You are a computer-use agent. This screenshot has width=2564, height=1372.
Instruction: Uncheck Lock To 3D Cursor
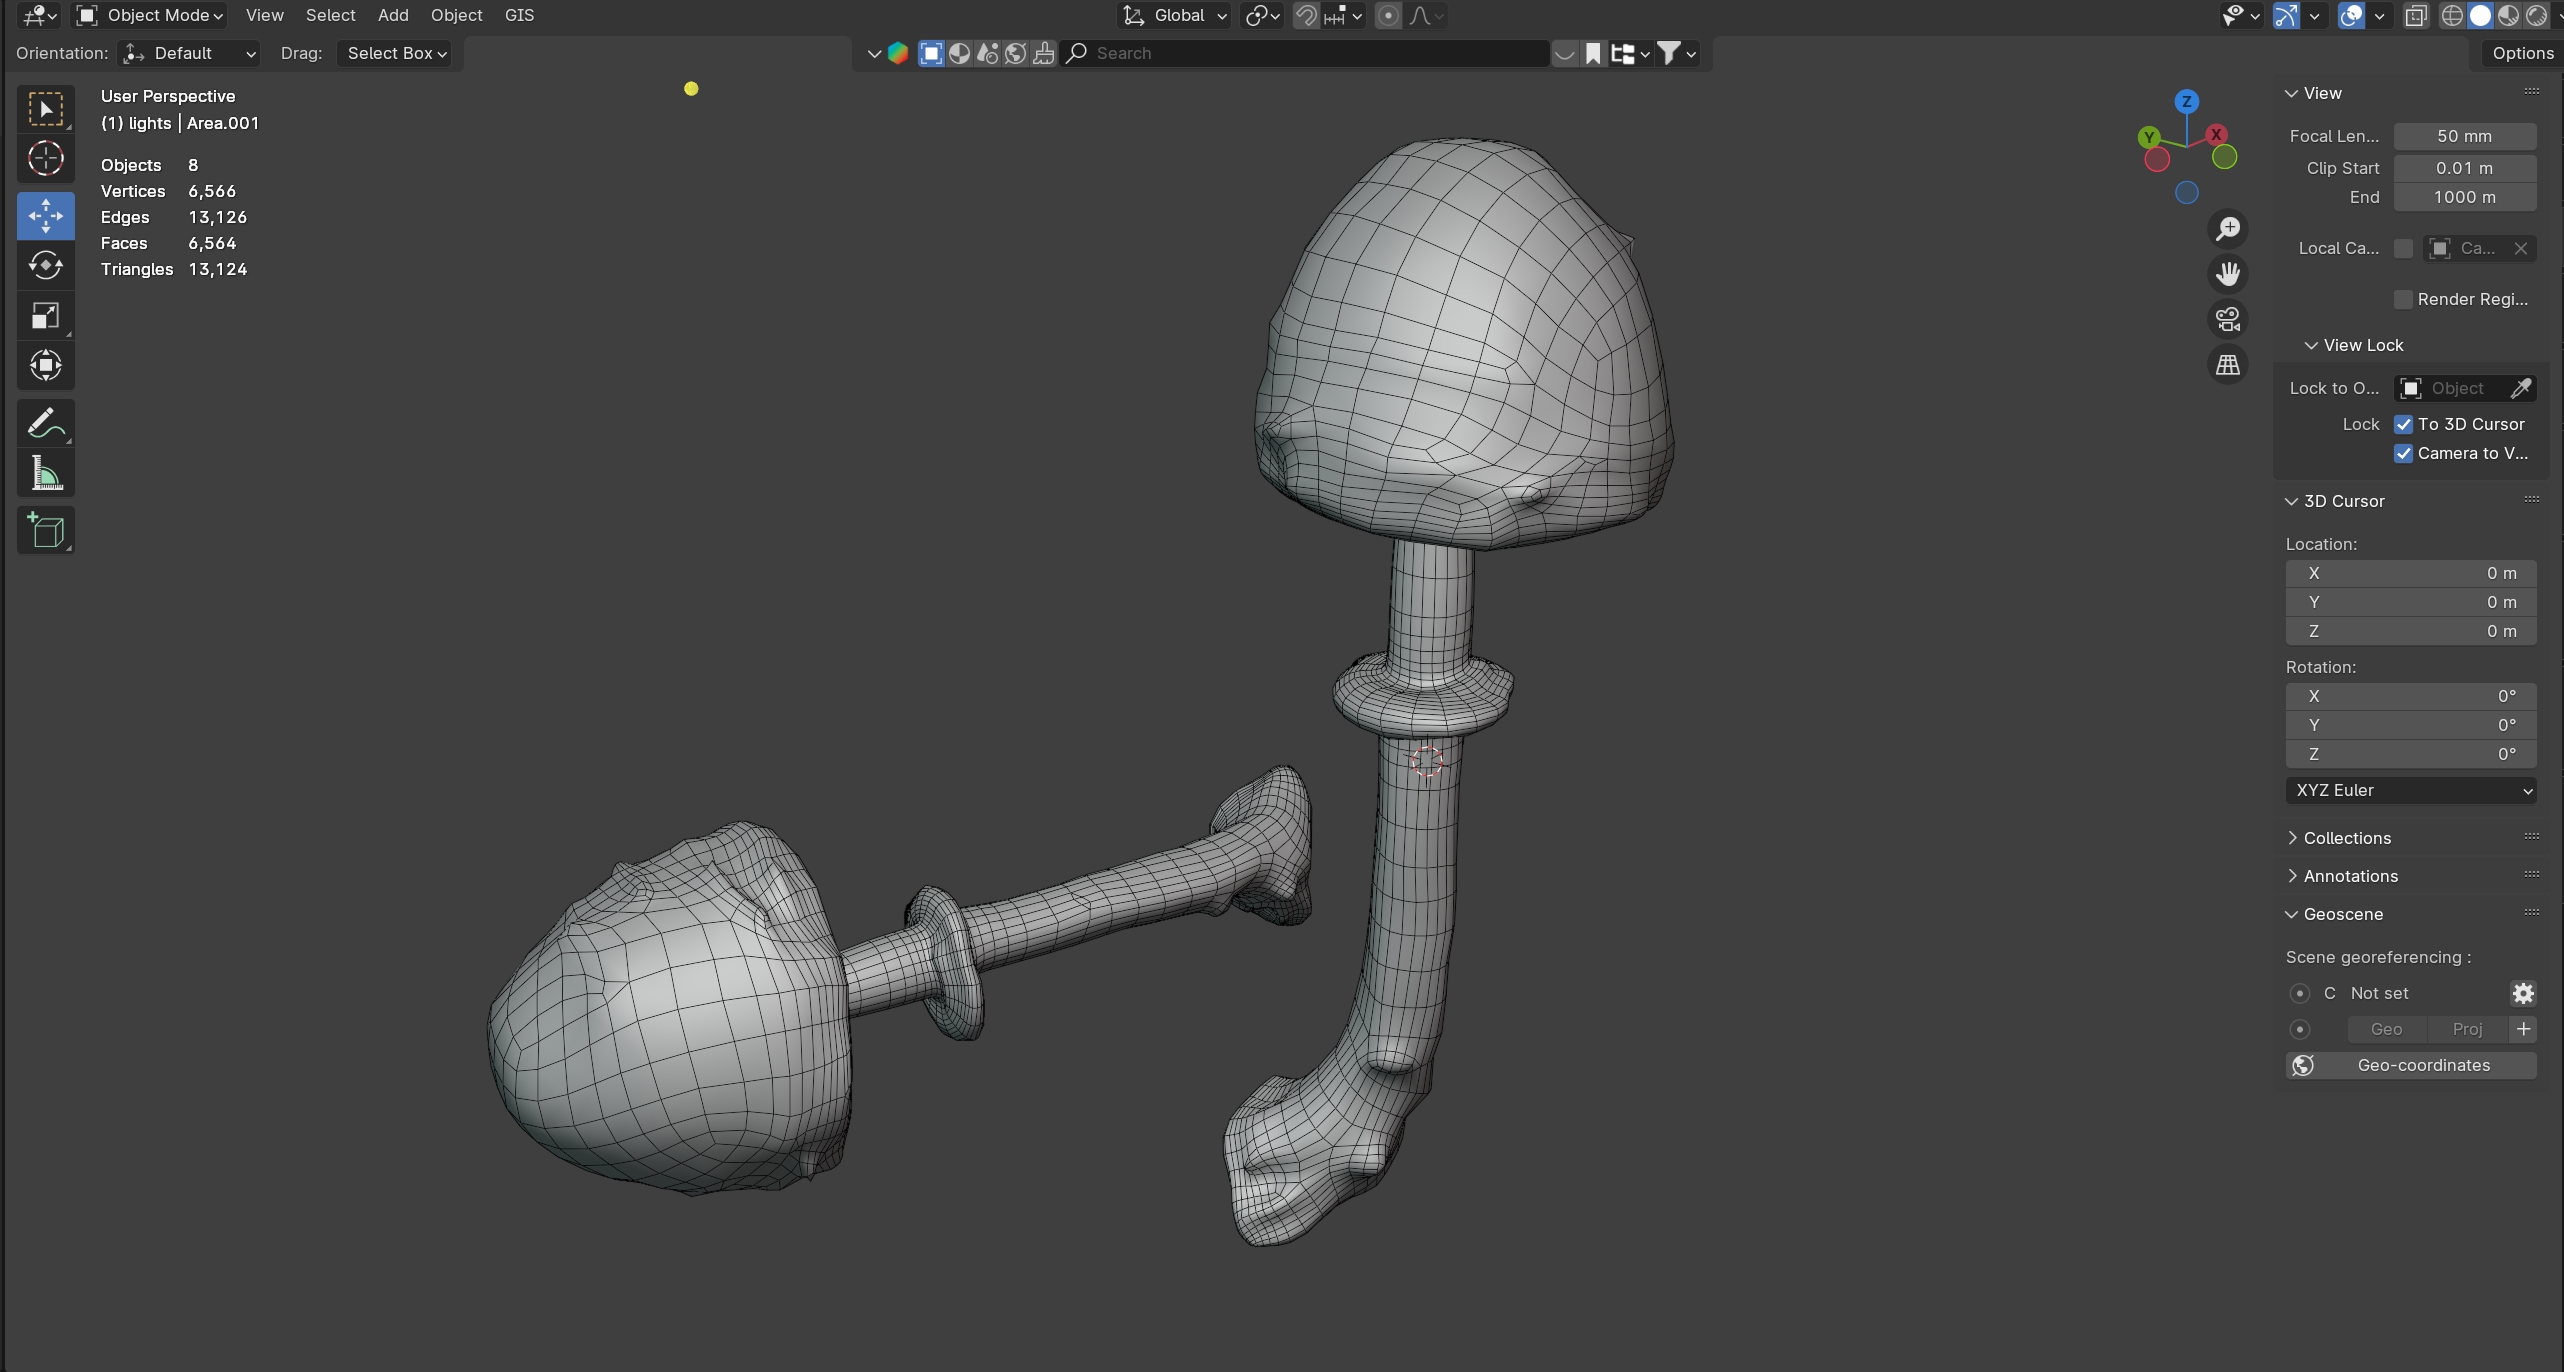(2403, 424)
